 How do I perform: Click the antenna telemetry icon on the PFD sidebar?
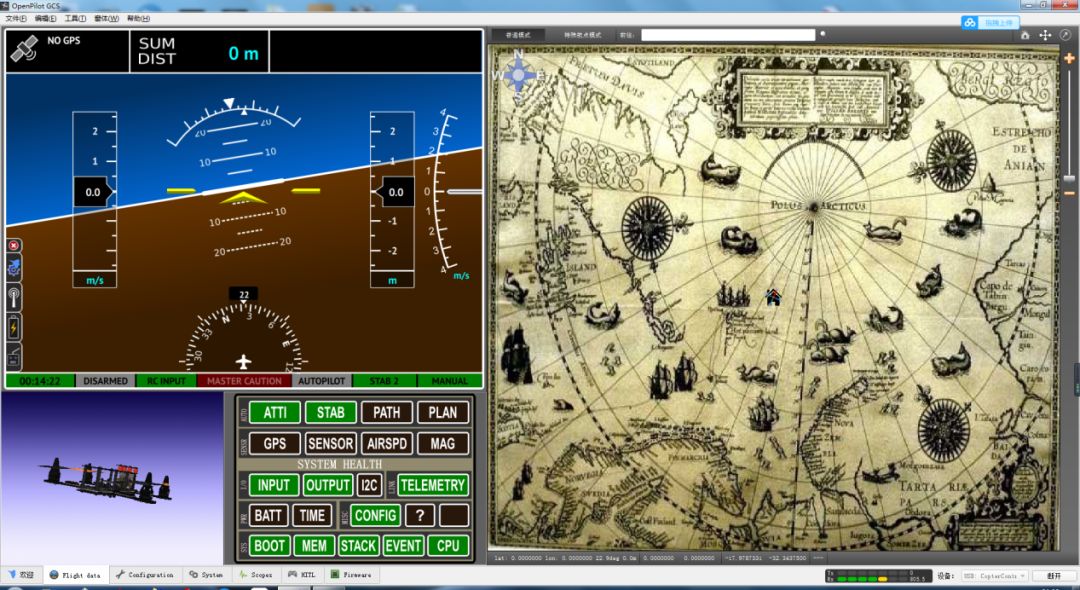pyautogui.click(x=14, y=297)
